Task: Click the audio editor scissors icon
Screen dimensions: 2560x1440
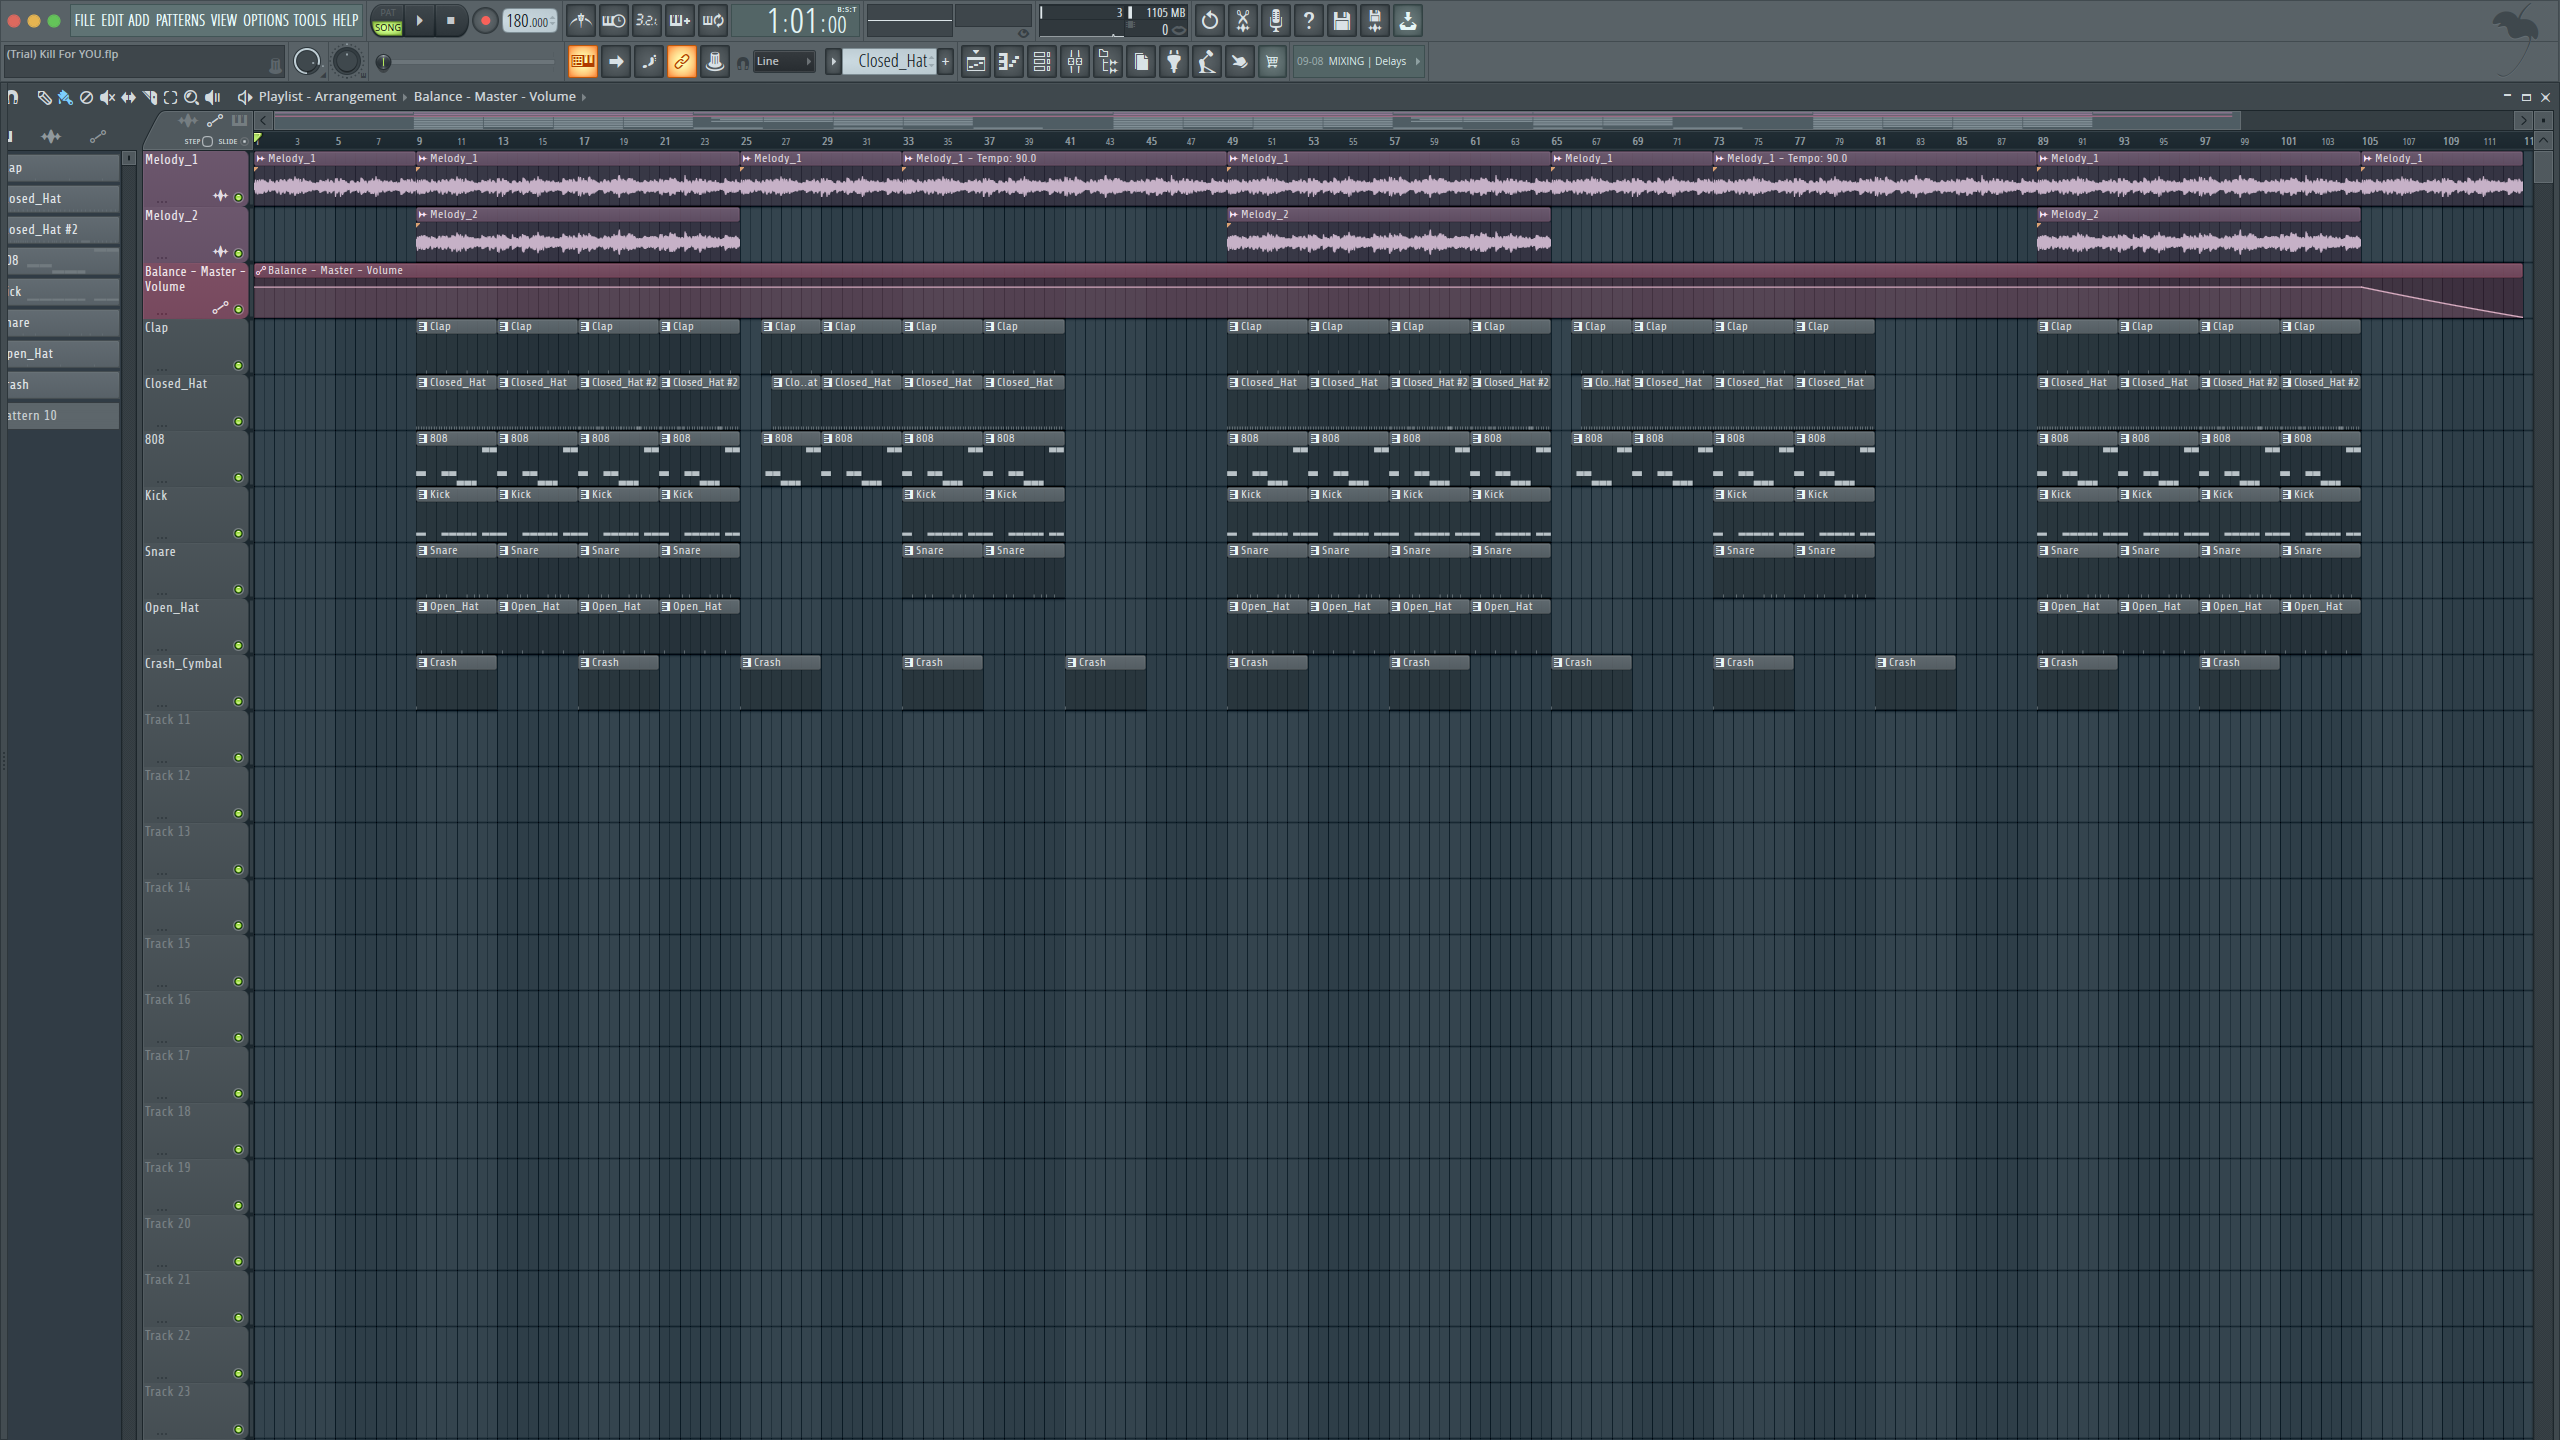Action: (1242, 20)
